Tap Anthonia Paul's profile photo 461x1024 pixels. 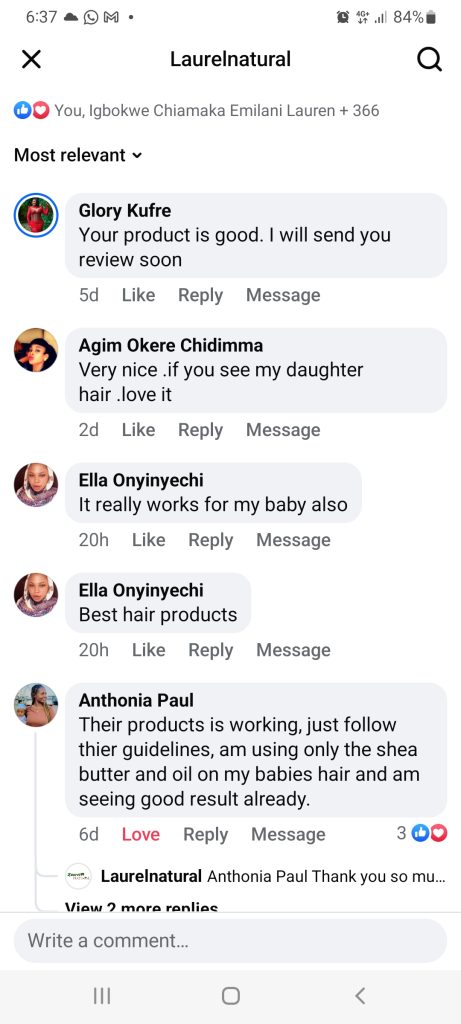click(36, 705)
